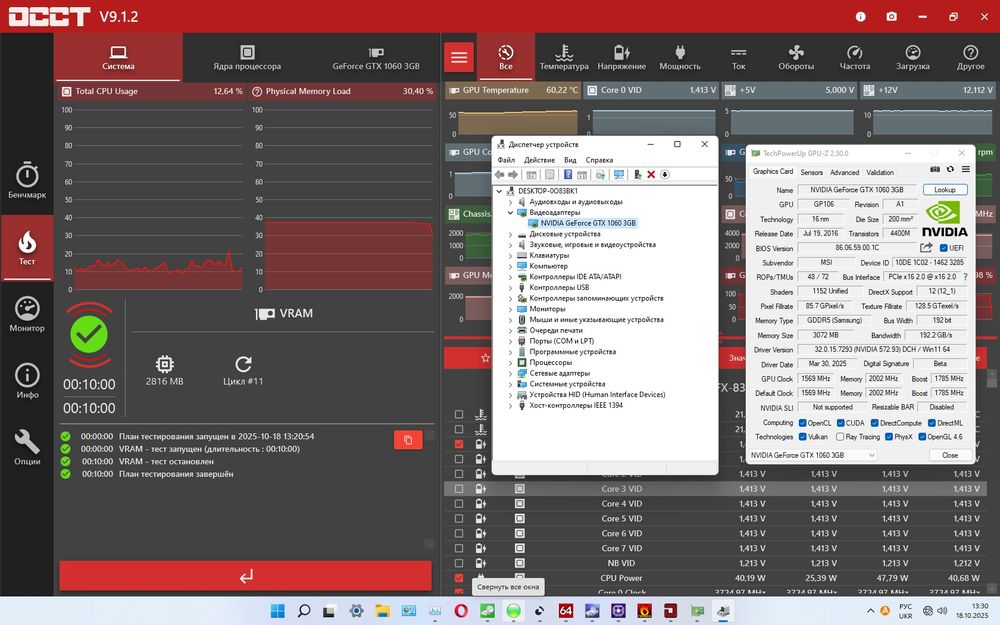Open Windows Start menu
The height and width of the screenshot is (625, 1000).
pyautogui.click(x=278, y=611)
